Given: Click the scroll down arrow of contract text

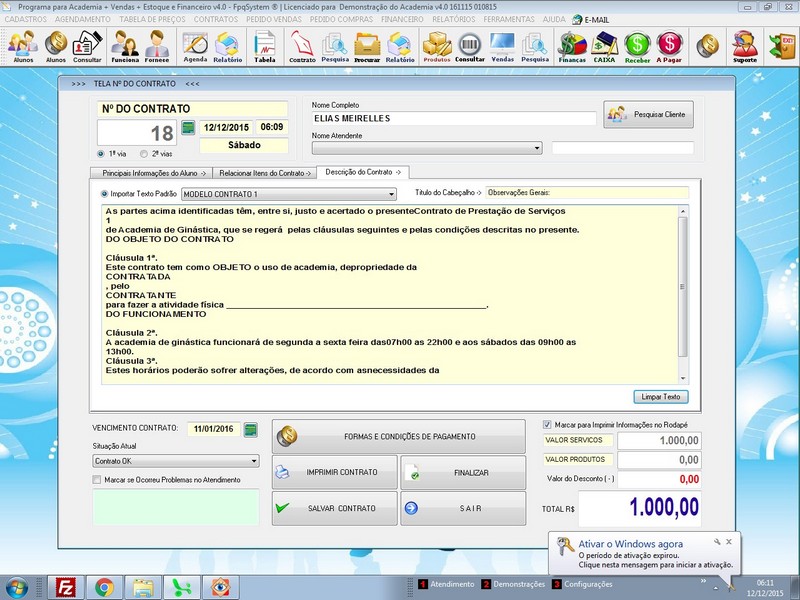Looking at the screenshot, I should (x=683, y=379).
